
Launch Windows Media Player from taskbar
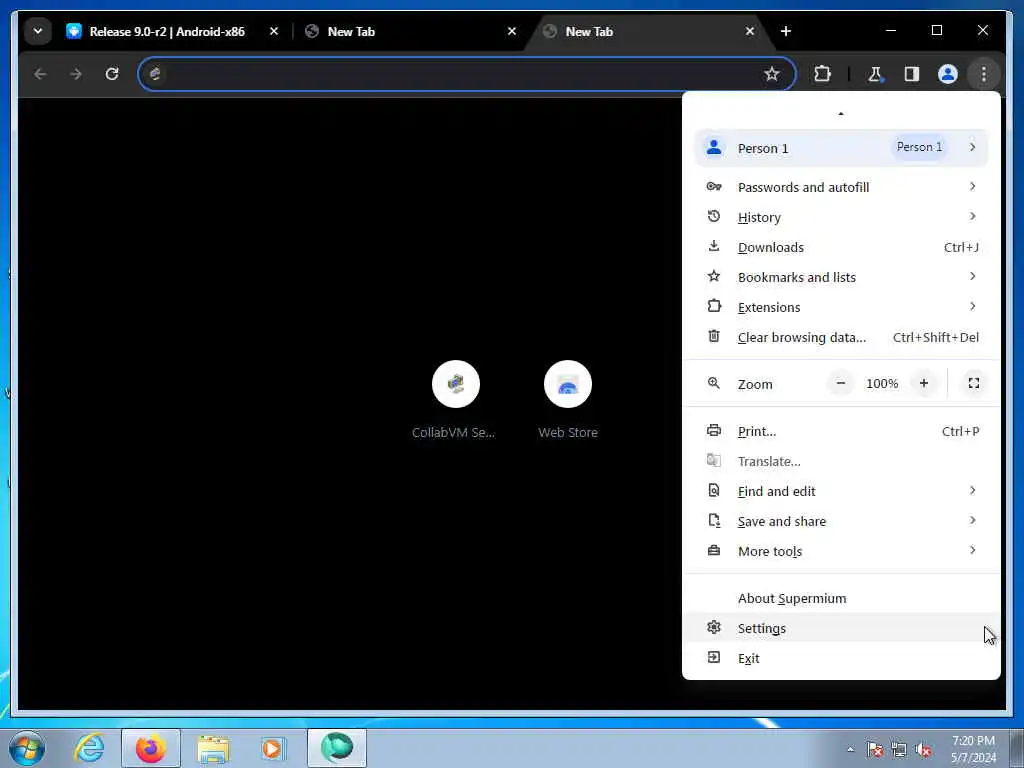click(272, 749)
